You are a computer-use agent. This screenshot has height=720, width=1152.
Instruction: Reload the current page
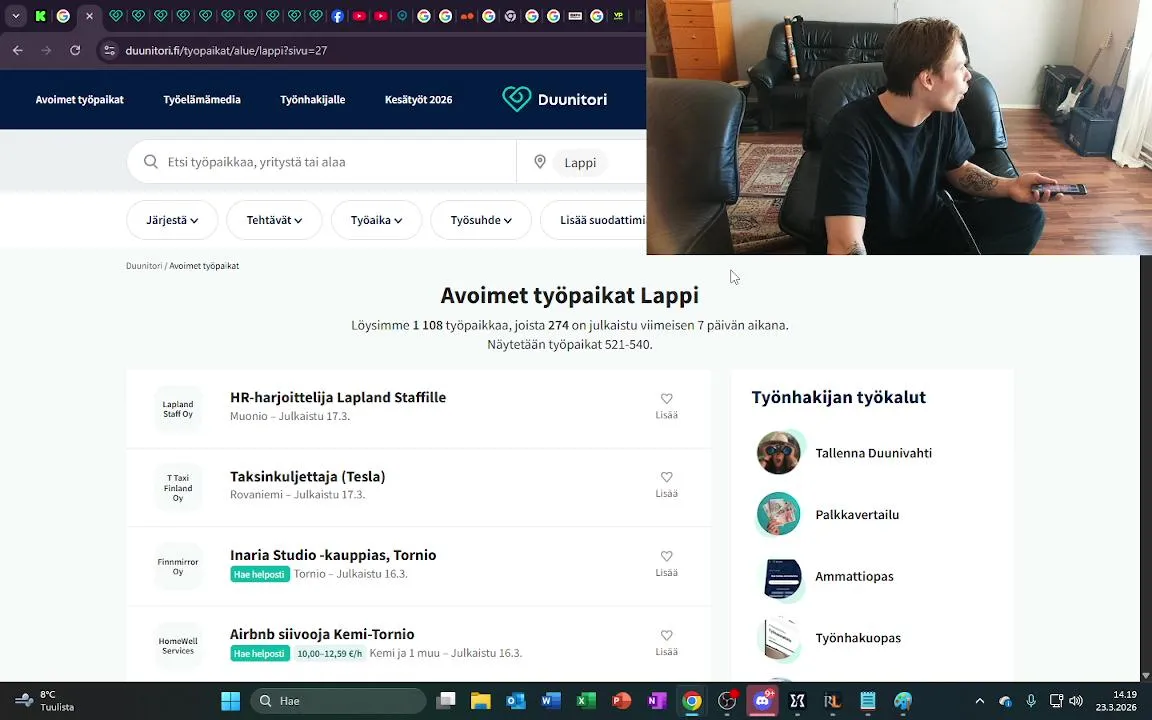click(x=75, y=50)
